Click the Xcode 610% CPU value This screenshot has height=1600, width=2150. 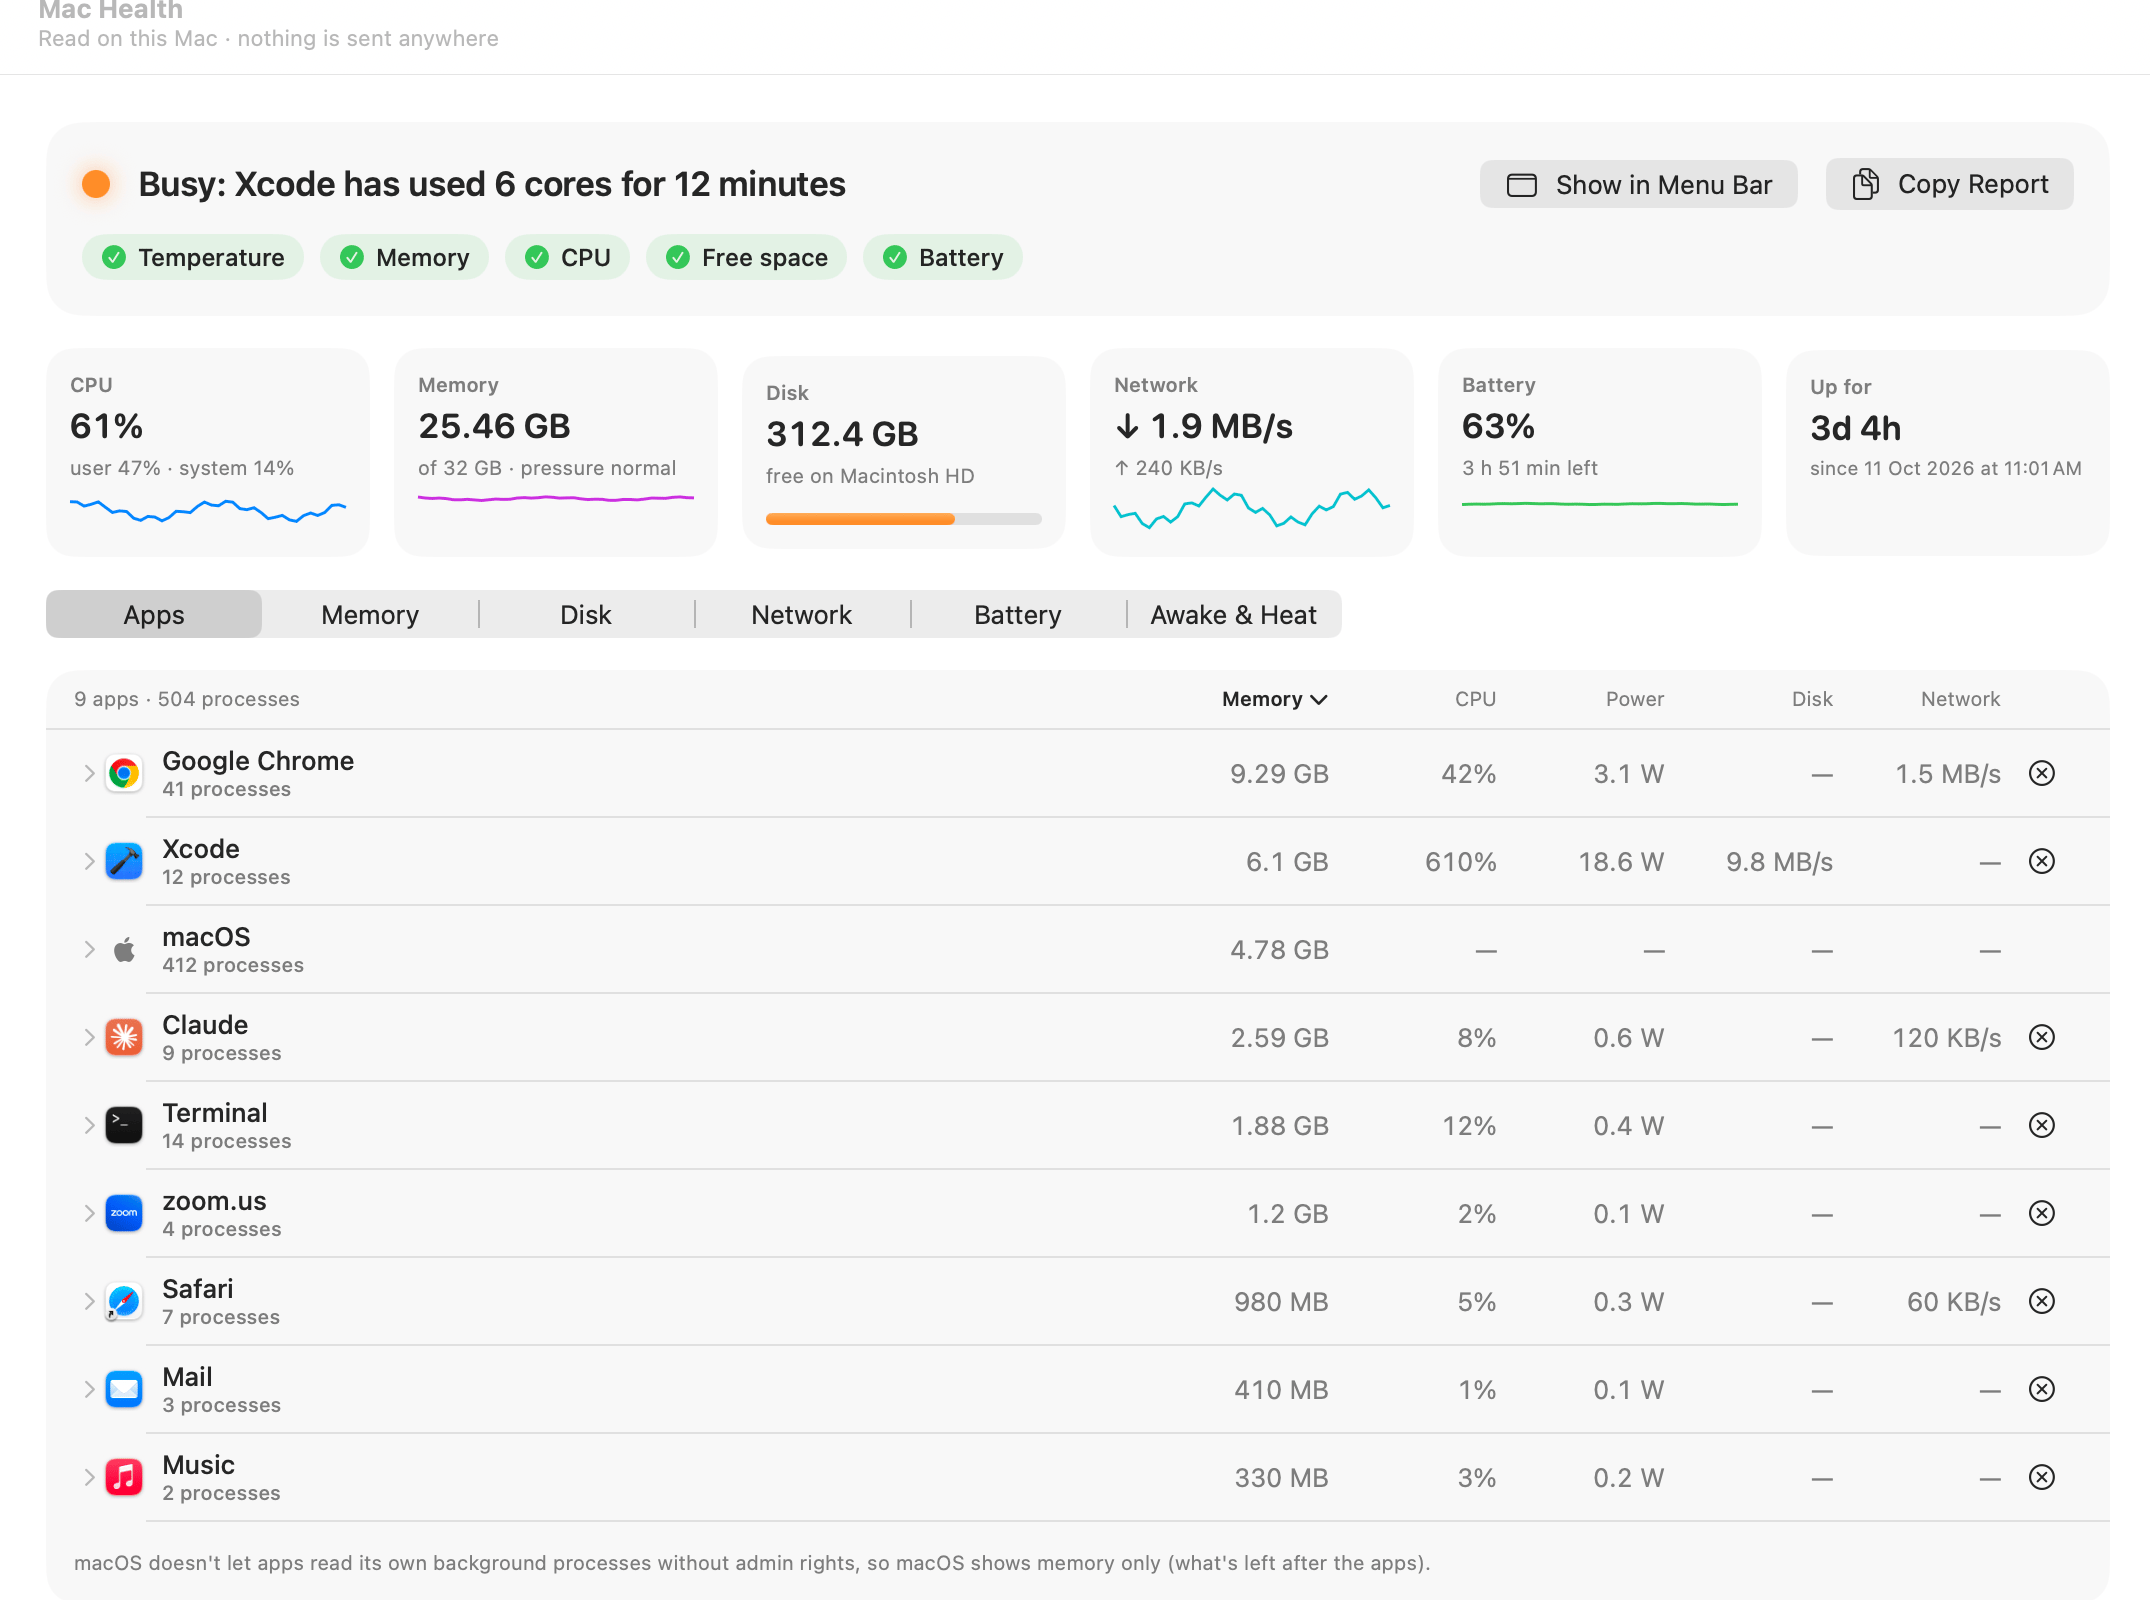pos(1460,862)
